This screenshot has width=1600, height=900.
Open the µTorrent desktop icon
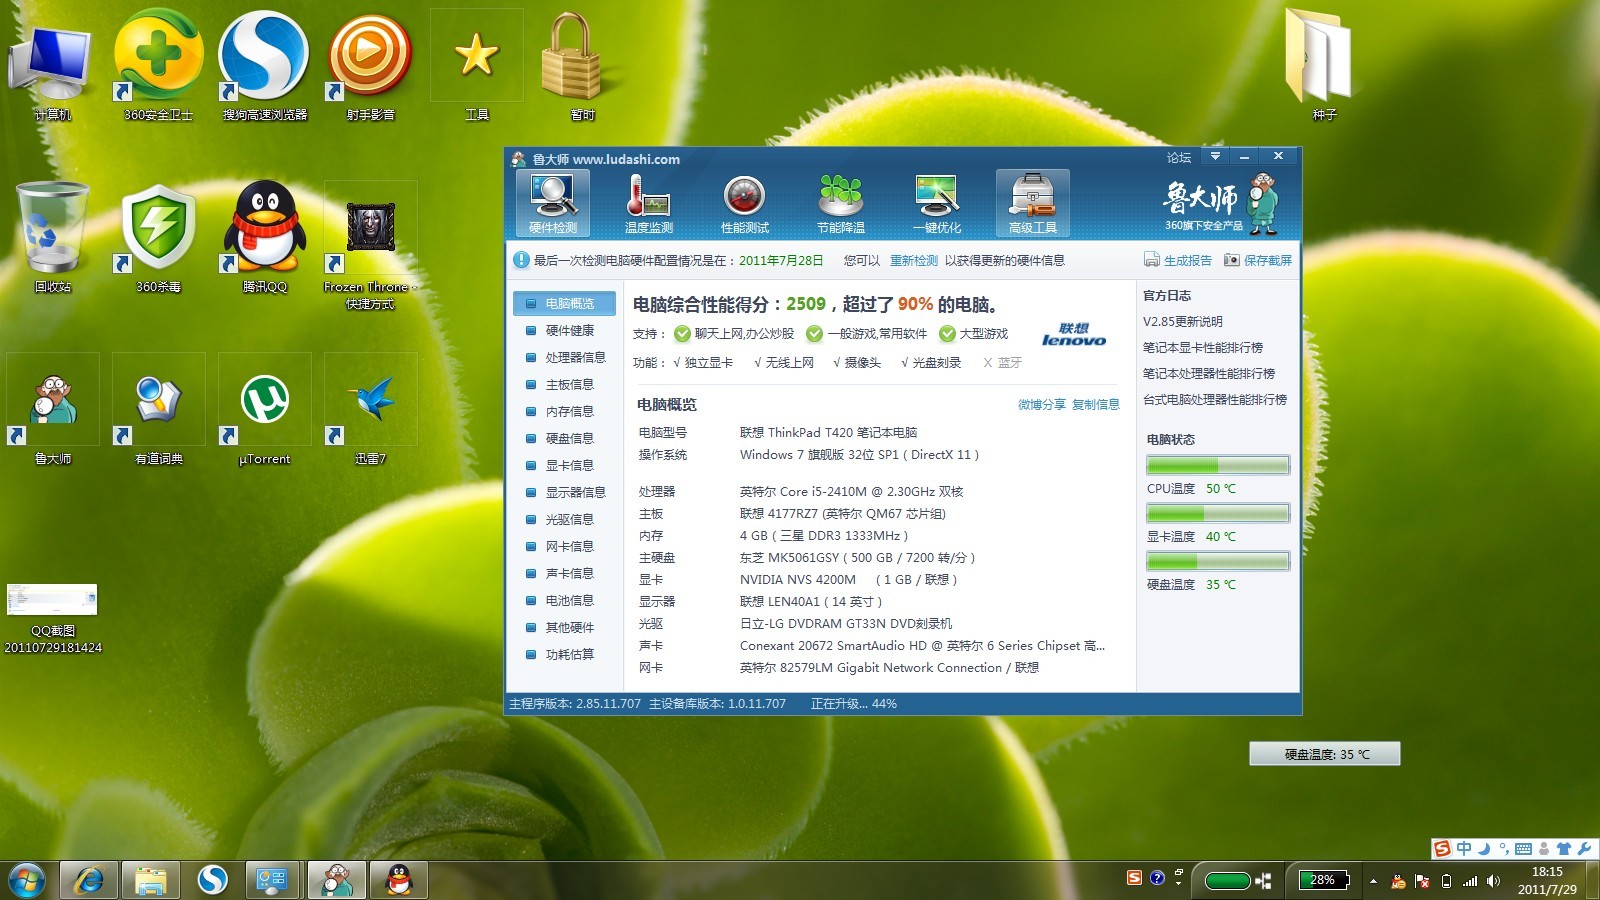click(x=264, y=410)
